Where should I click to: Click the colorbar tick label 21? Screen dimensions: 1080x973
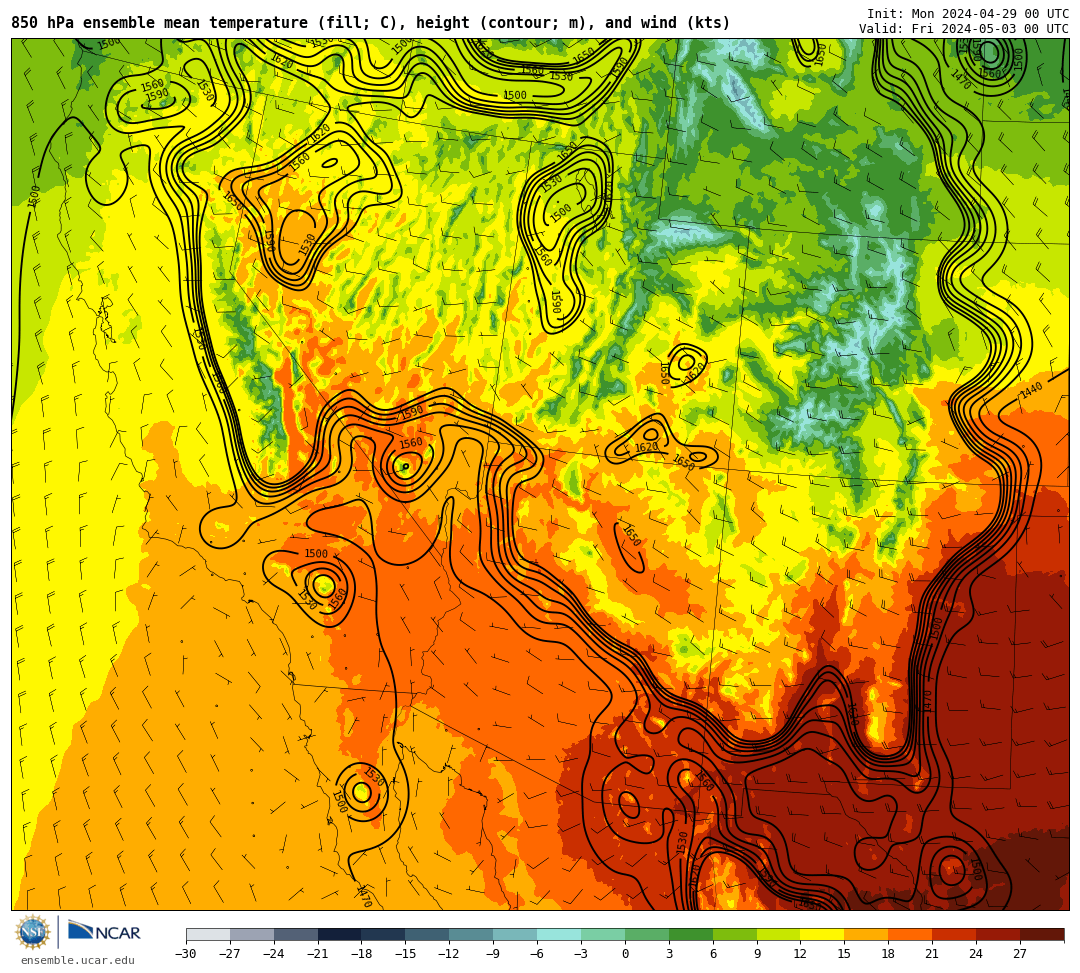(932, 954)
